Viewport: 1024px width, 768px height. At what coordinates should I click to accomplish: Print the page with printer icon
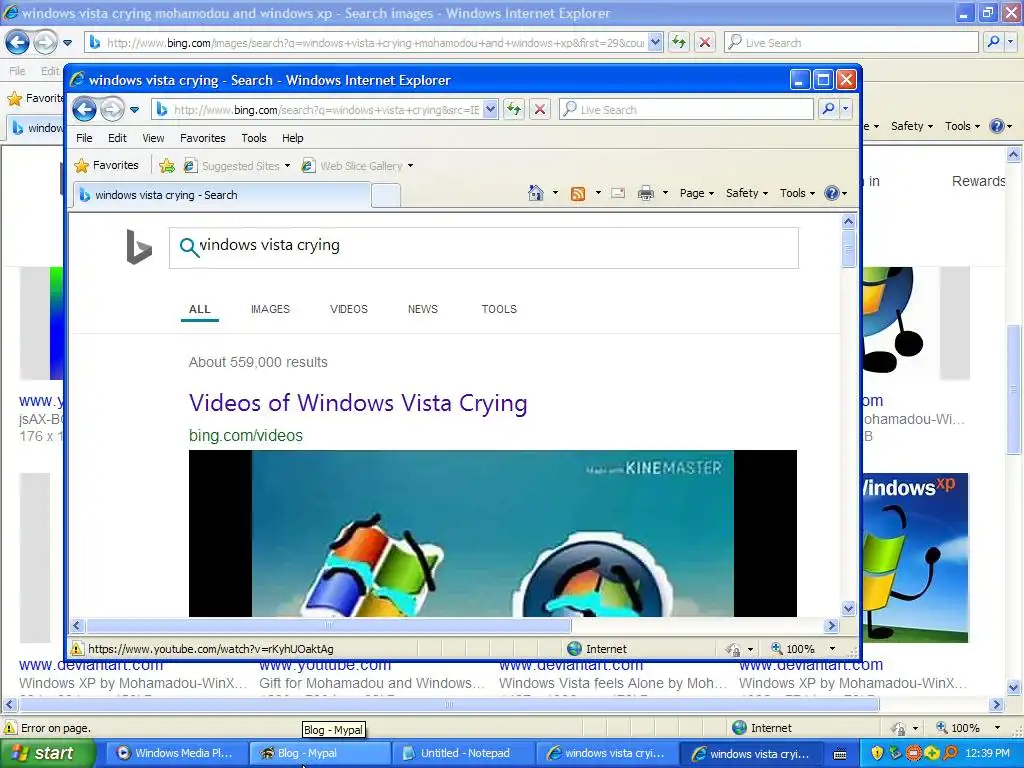646,193
